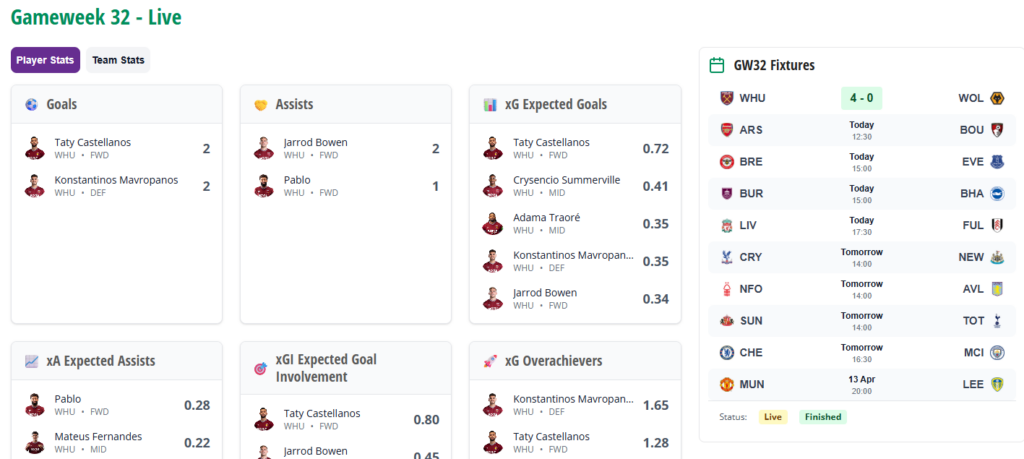1024x459 pixels.
Task: Click the soccer ball Goals icon
Action: [32, 104]
